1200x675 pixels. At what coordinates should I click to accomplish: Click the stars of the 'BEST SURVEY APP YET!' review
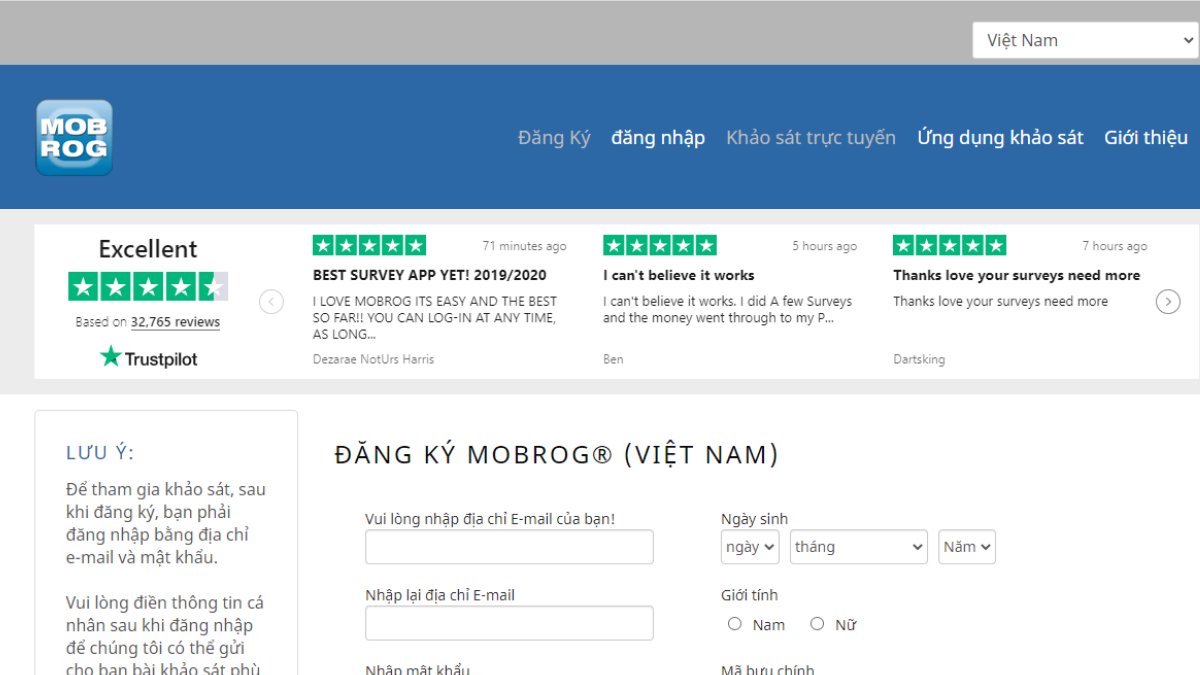369,245
